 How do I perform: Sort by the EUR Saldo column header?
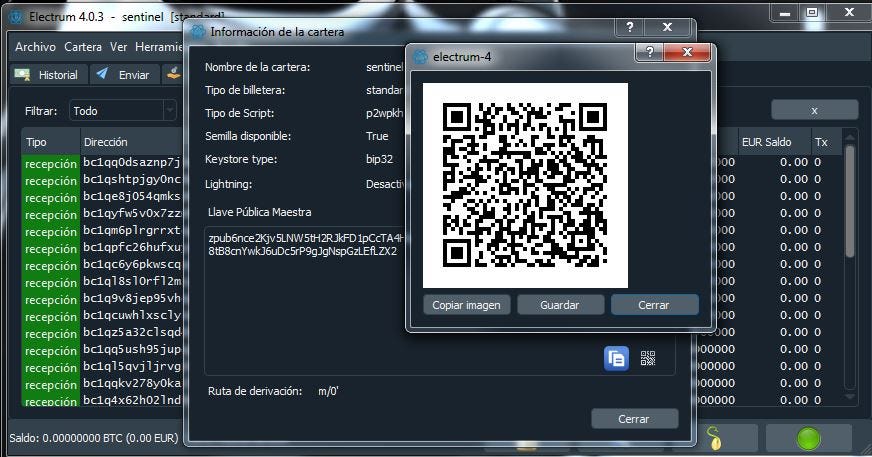click(773, 142)
